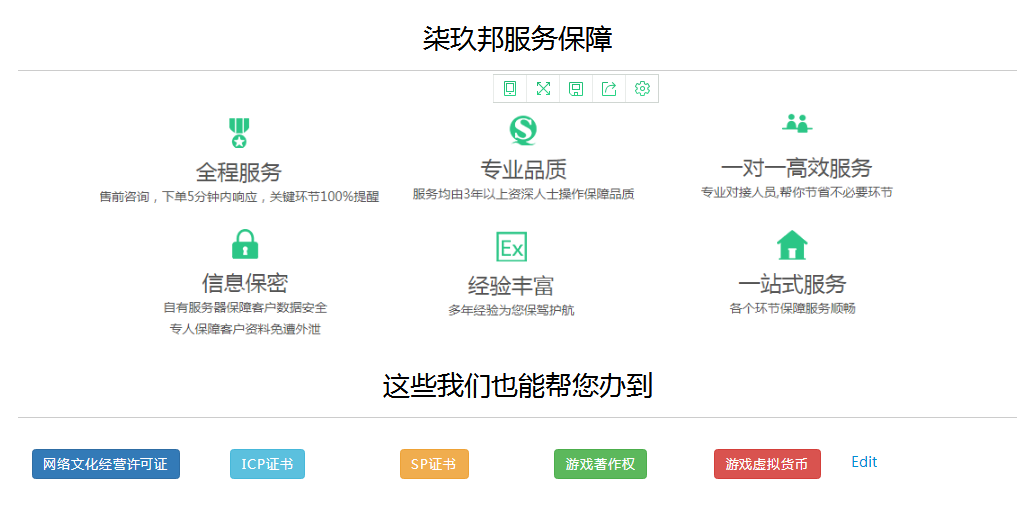Click the 柒玖邦服务保障 heading

pyautogui.click(x=518, y=39)
